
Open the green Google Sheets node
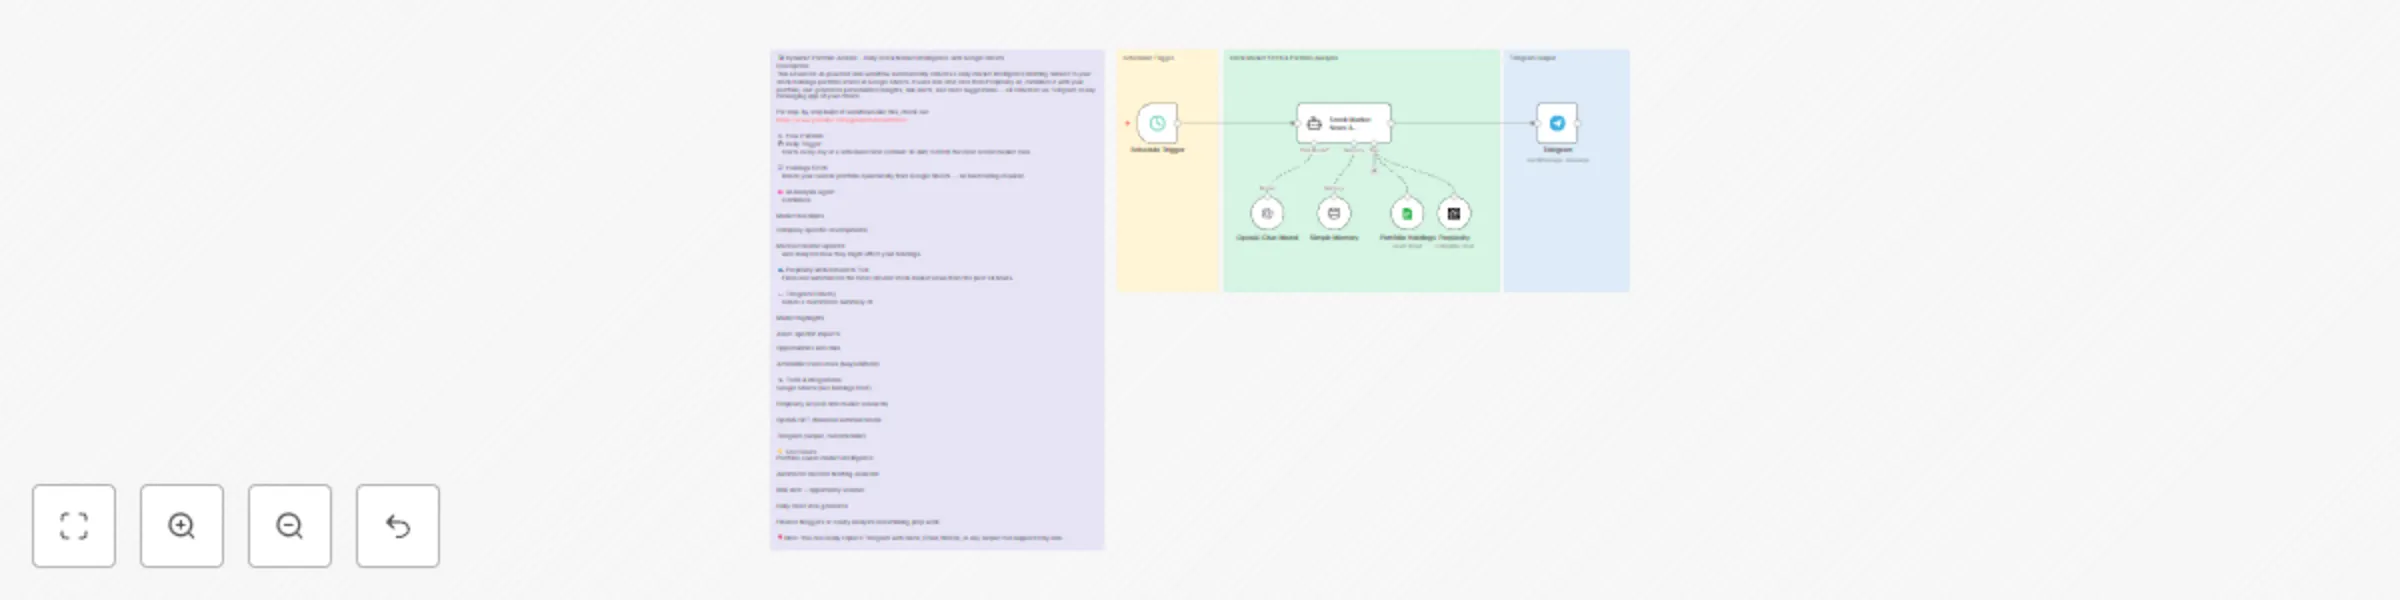pyautogui.click(x=1407, y=213)
